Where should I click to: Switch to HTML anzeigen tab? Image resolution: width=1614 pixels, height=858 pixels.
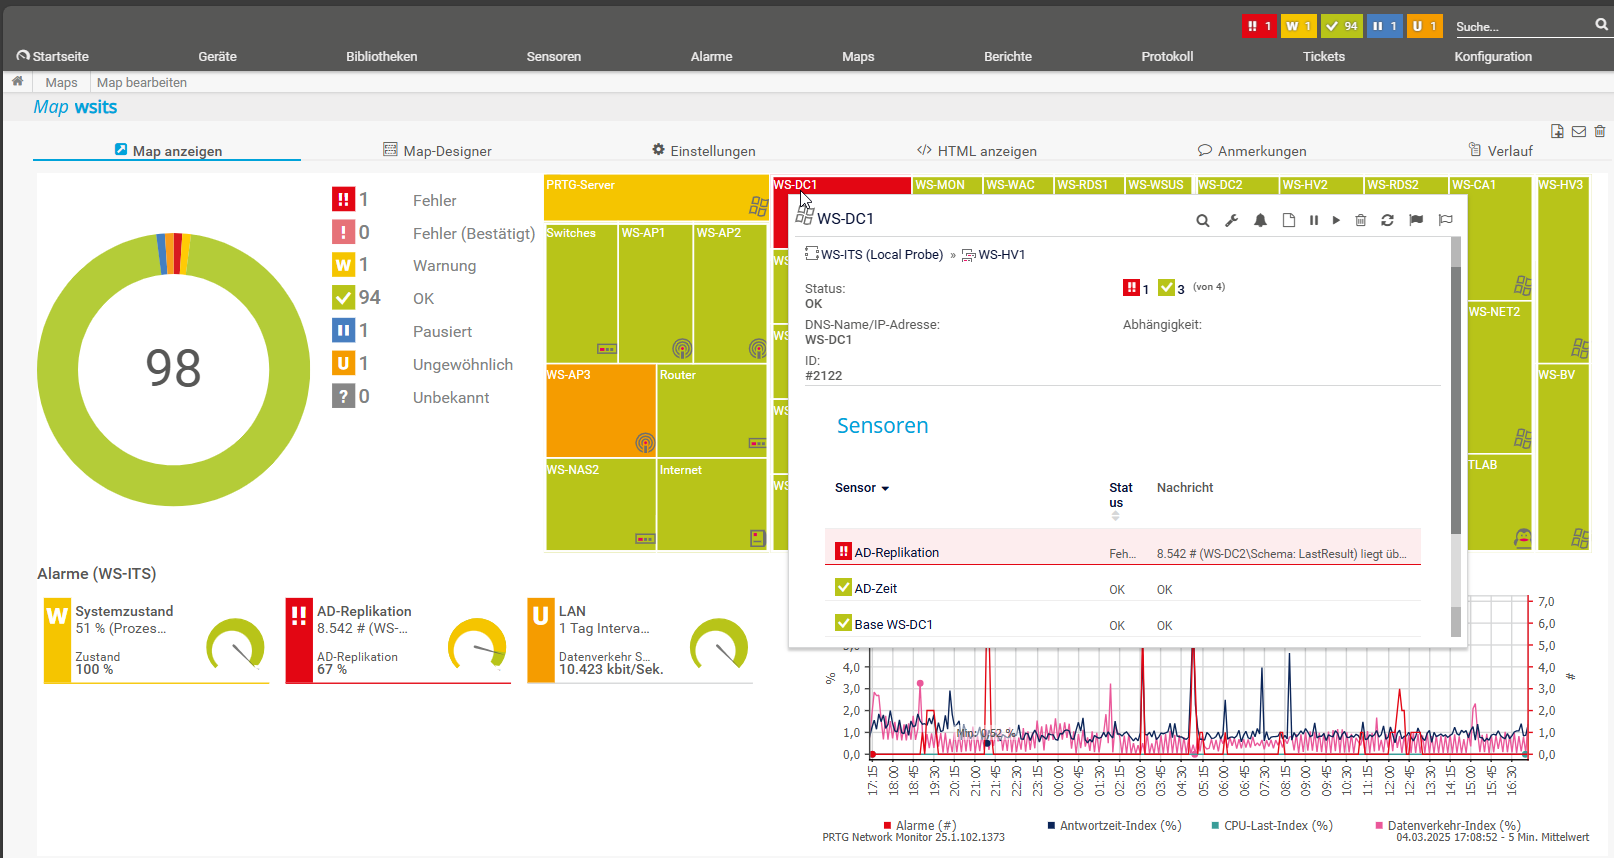pos(977,150)
